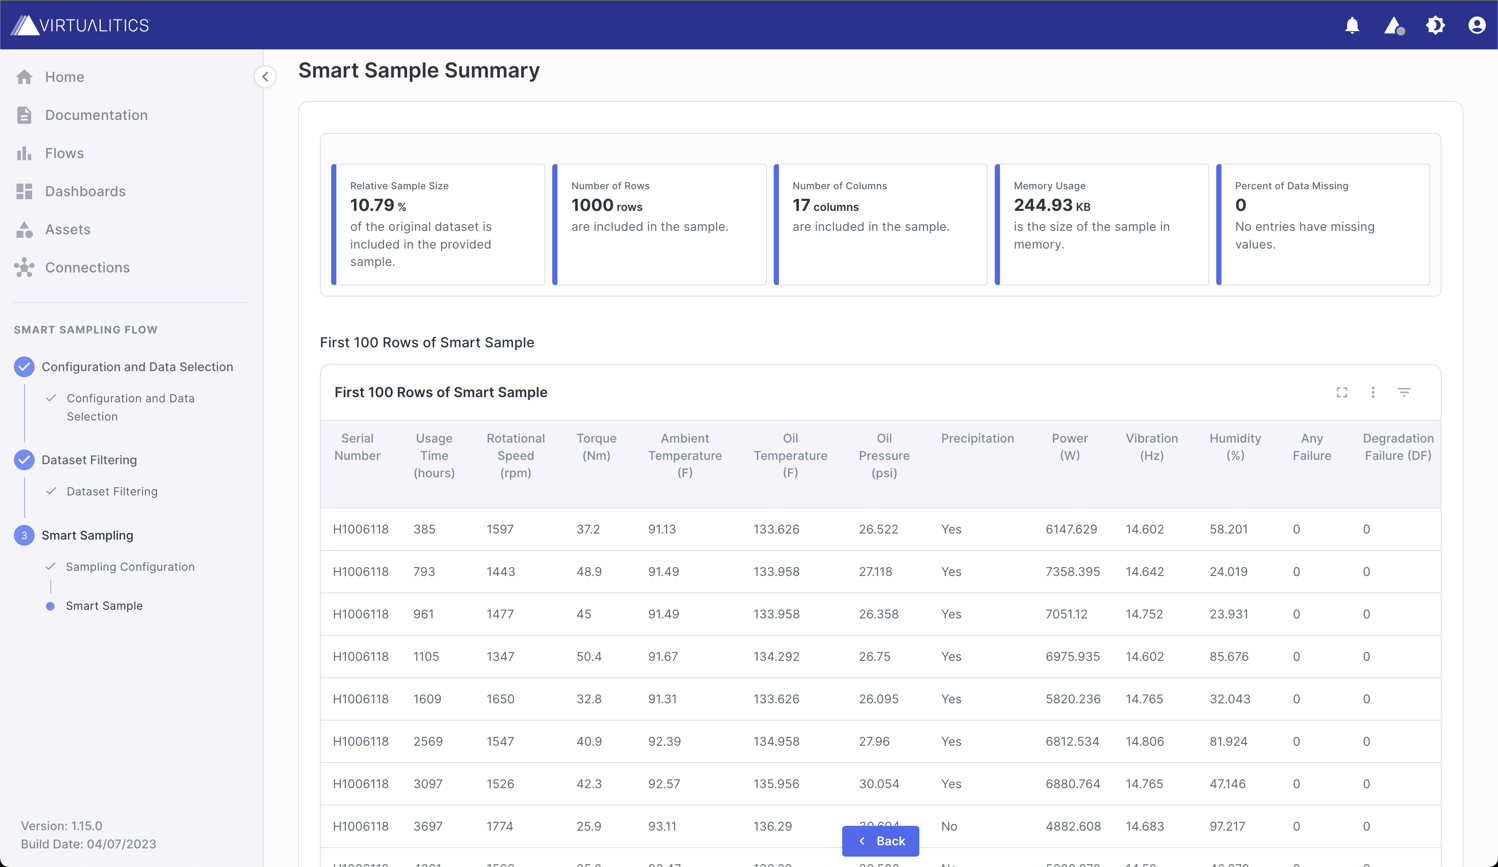Select the Flows icon in the sidebar

[x=23, y=153]
